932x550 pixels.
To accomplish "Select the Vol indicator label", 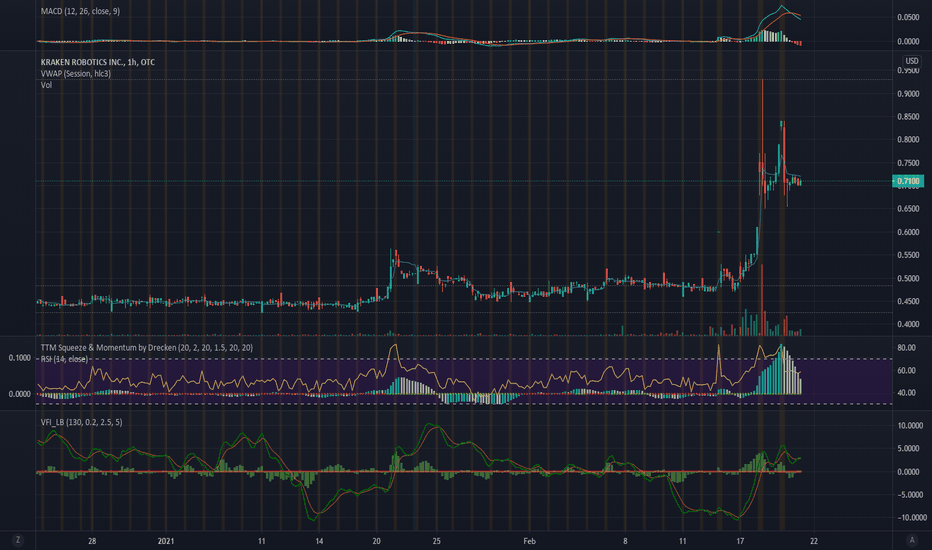I will tap(46, 85).
